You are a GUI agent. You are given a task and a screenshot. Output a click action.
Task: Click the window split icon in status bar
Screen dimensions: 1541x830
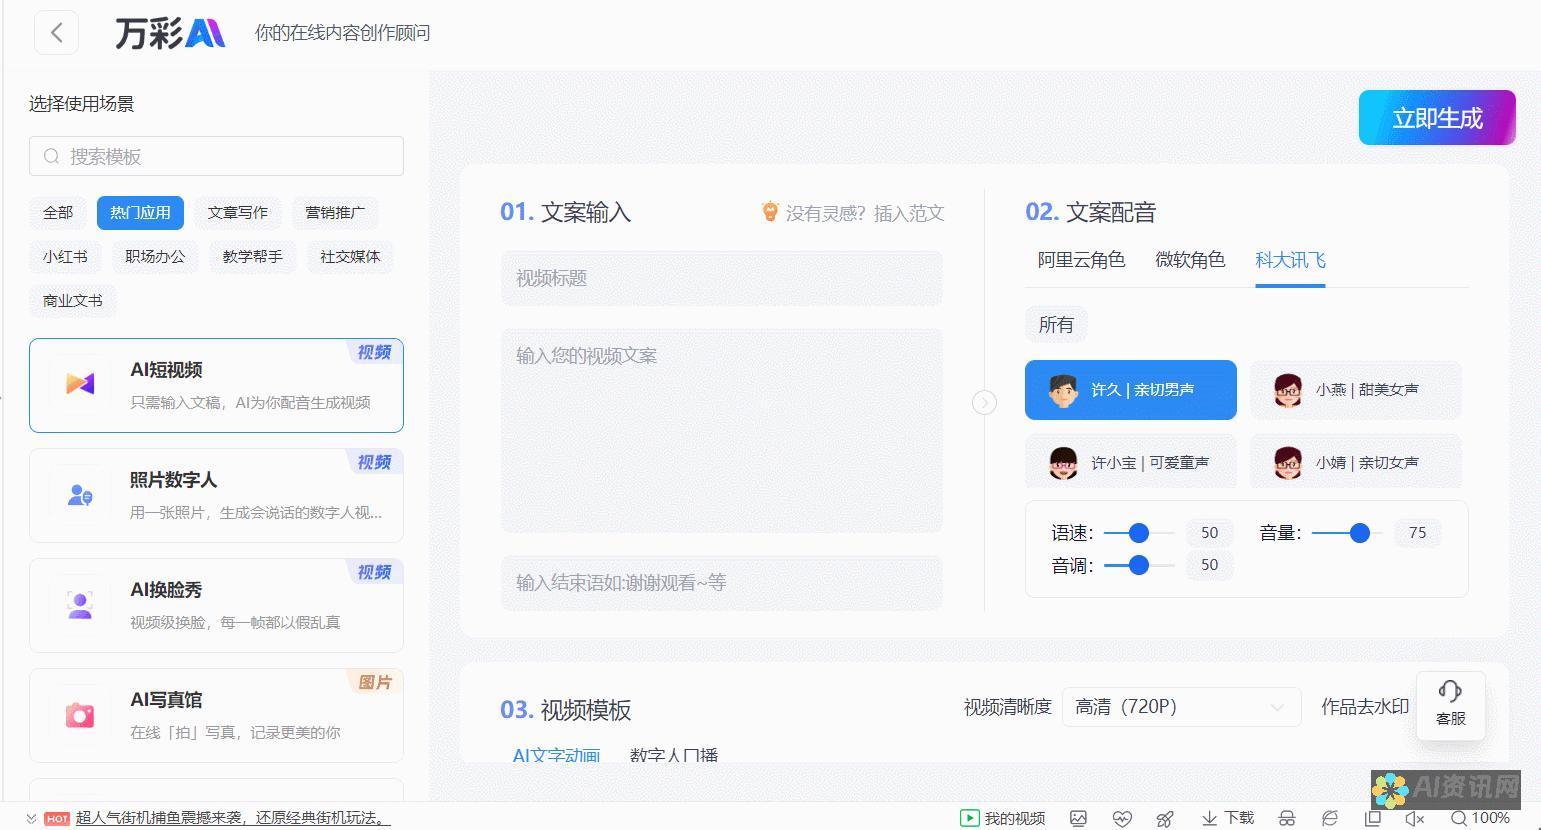(1372, 817)
